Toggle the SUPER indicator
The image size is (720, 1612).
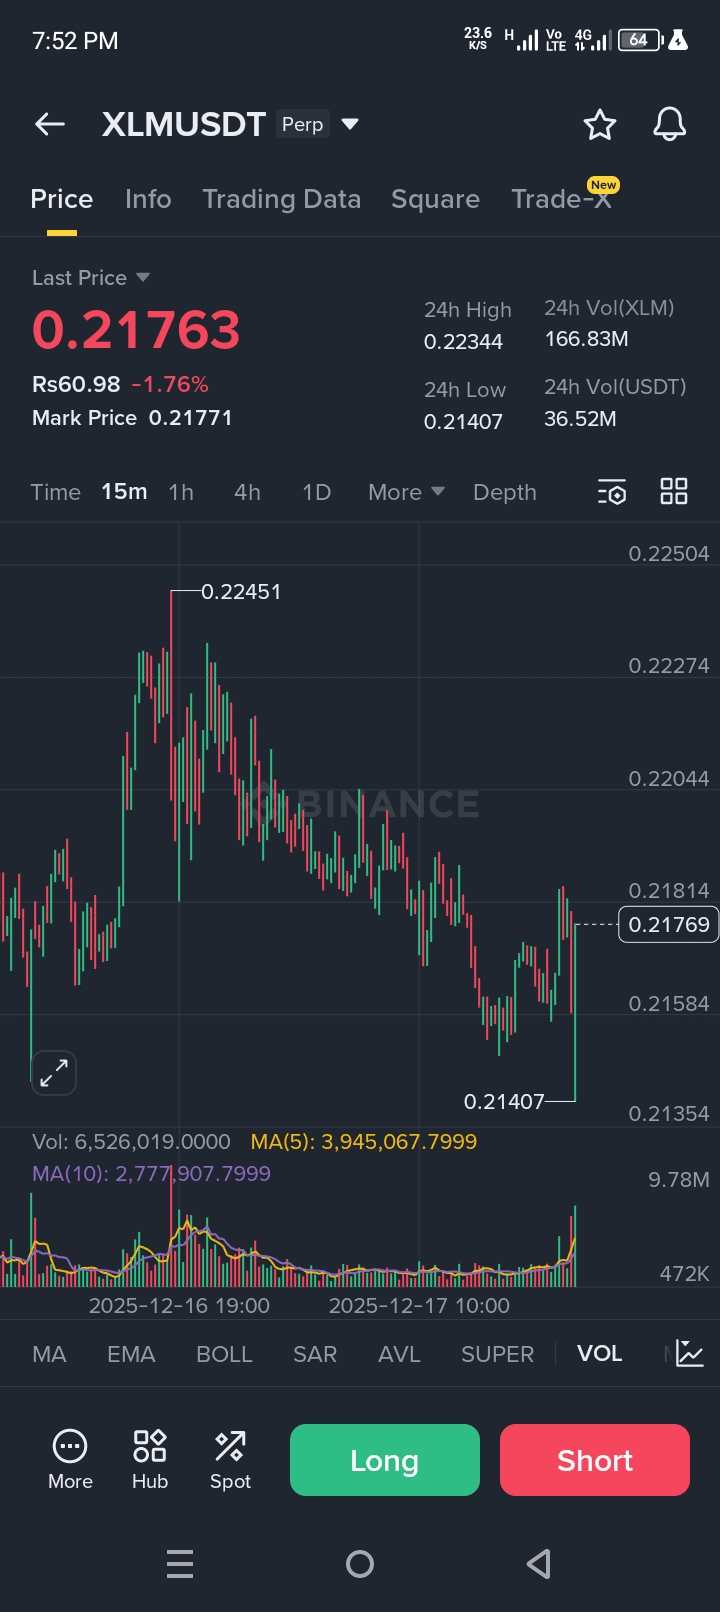point(497,1354)
